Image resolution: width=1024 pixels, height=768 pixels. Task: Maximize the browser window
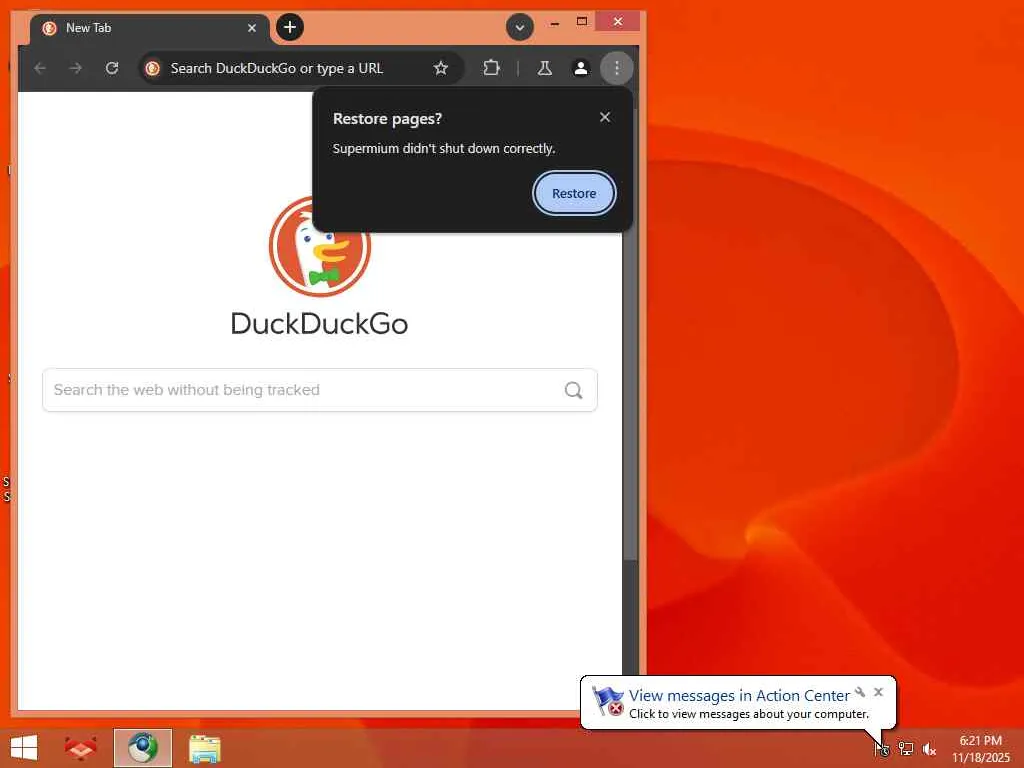[x=582, y=22]
